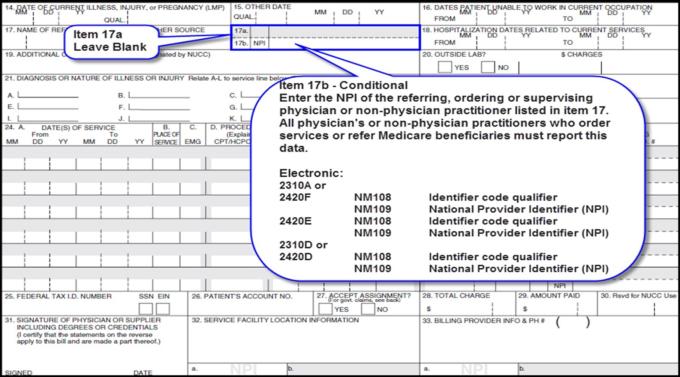This screenshot has width=680, height=377.
Task: Click the '2420F' loop code
Action: pos(295,197)
